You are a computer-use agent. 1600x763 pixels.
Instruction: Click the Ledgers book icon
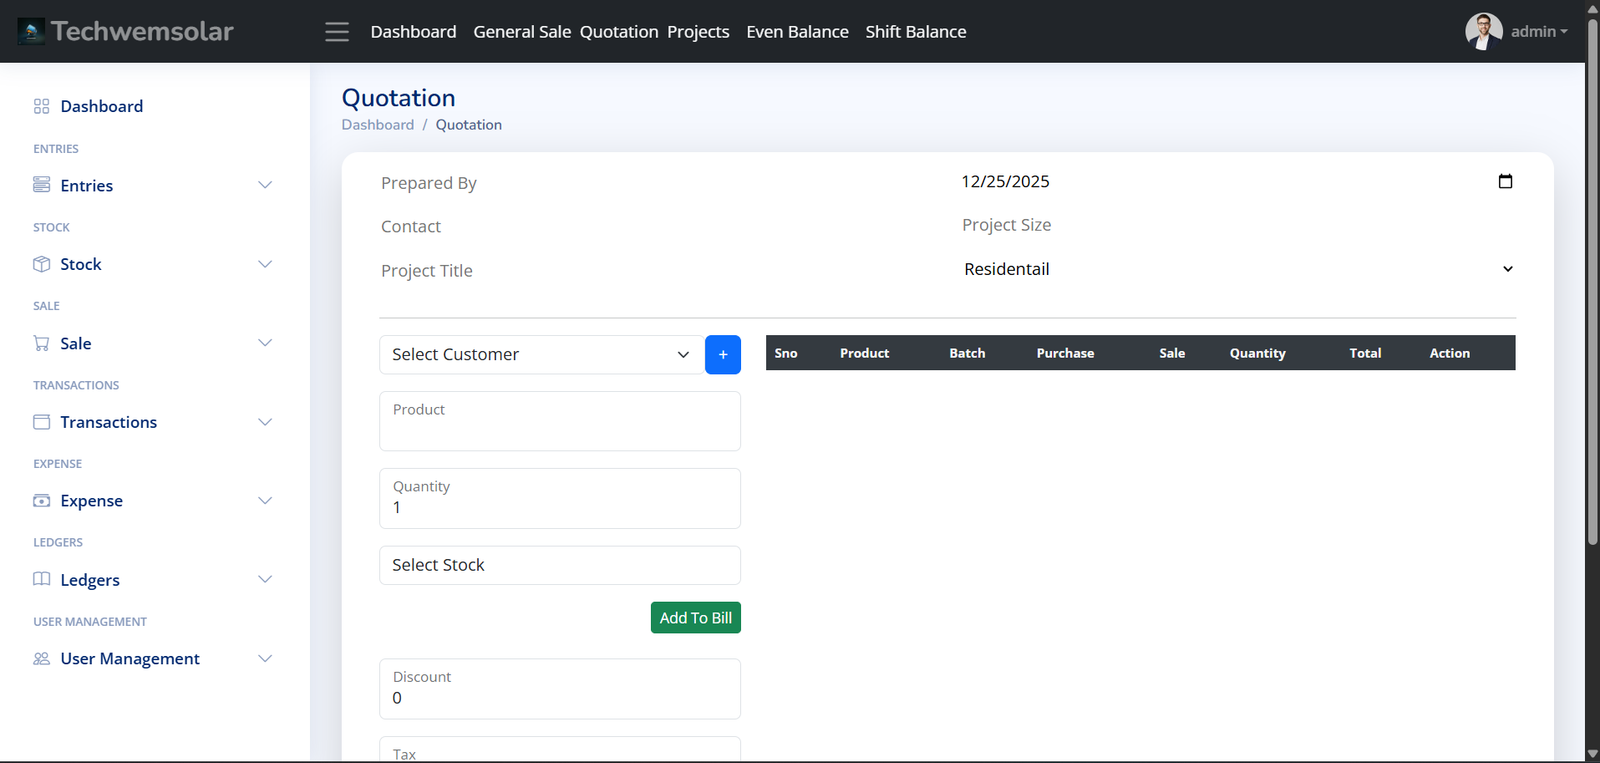[x=41, y=579]
